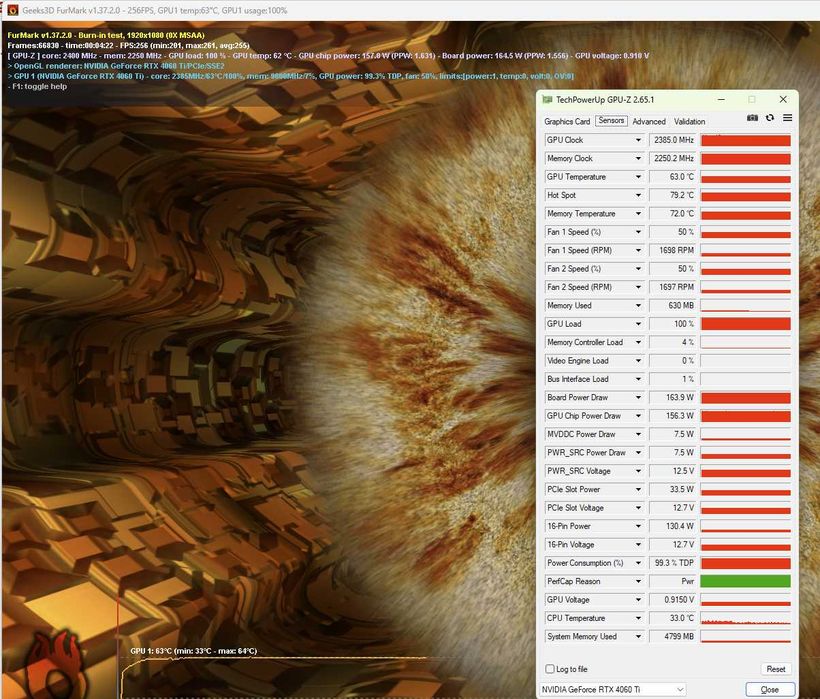Open the GPU Clock sensor dropdown
This screenshot has height=699, width=820.
click(638, 140)
